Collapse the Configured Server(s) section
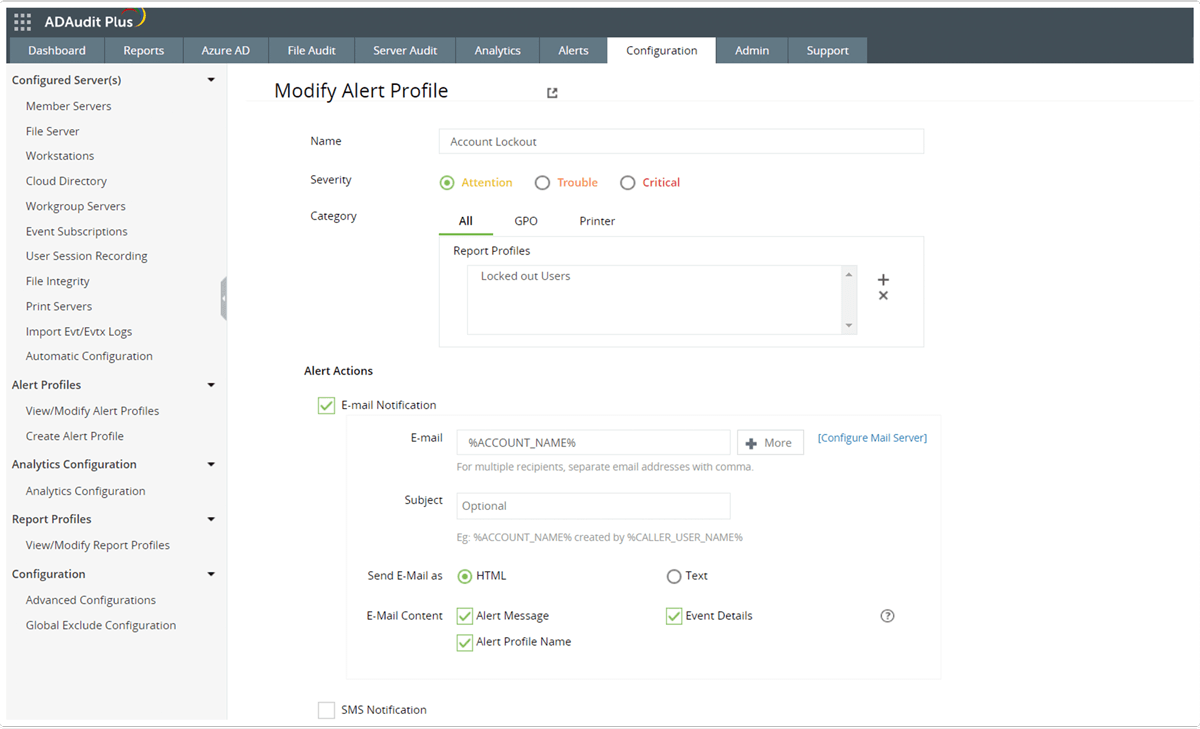This screenshot has width=1200, height=729. [x=211, y=79]
